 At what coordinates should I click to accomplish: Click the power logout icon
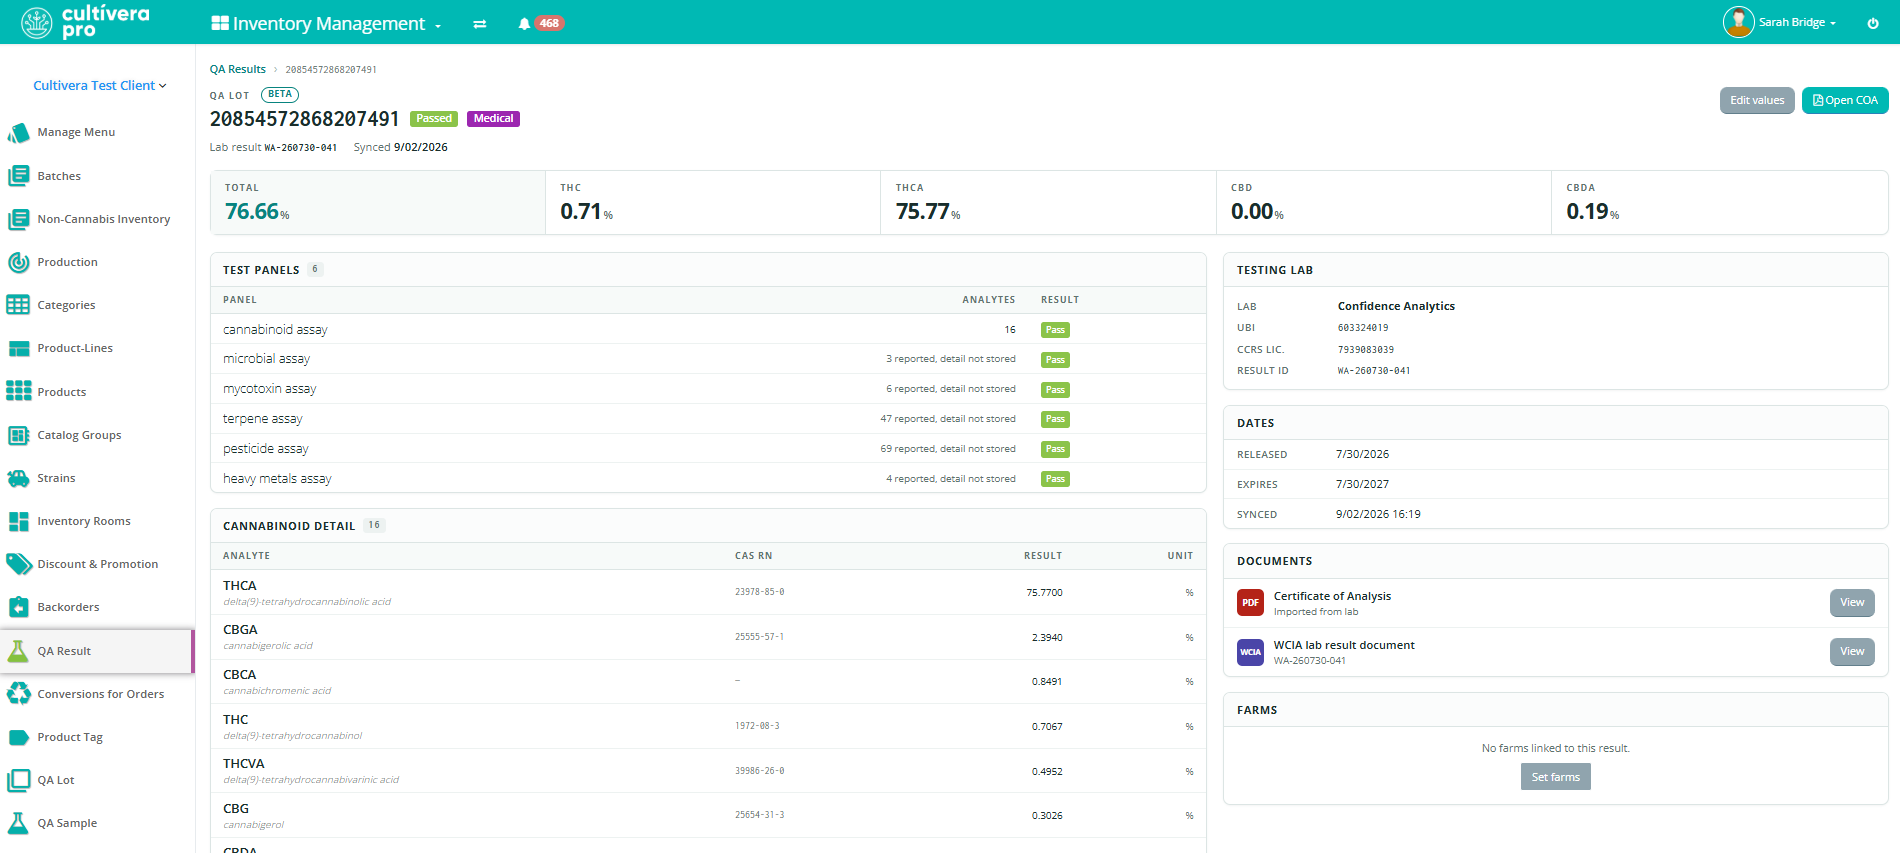click(1873, 23)
